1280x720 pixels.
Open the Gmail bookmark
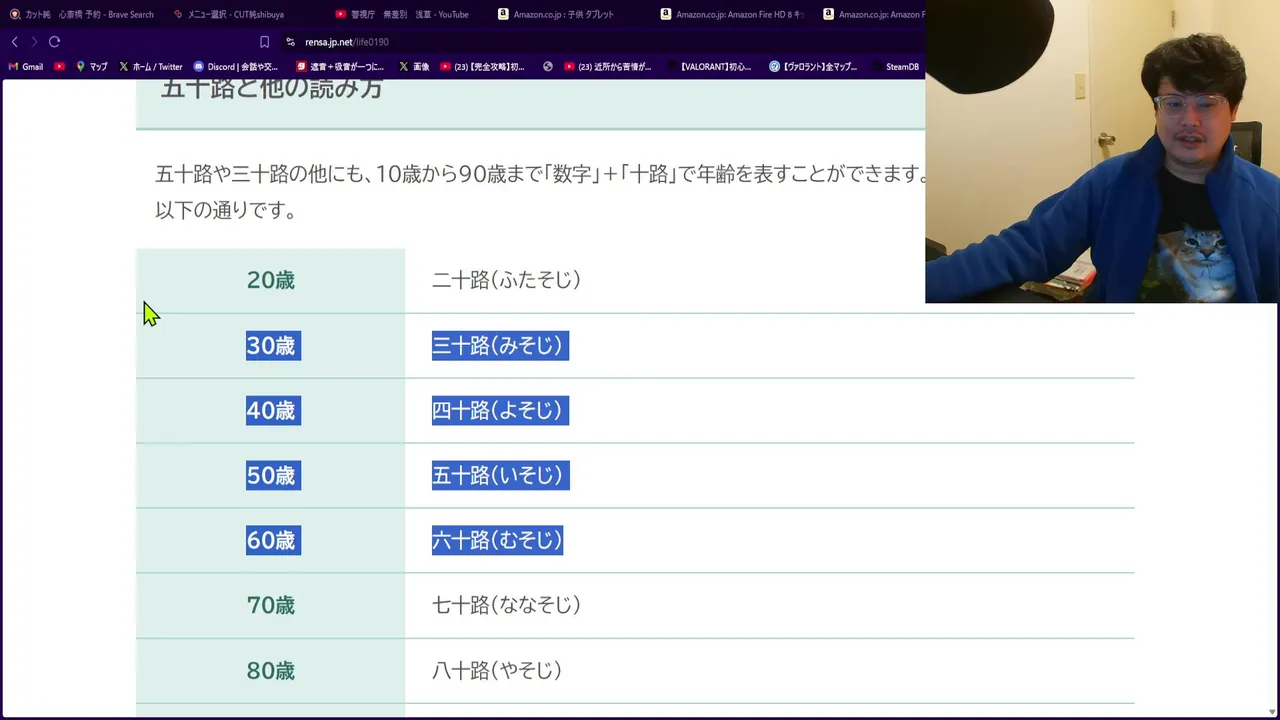coord(26,67)
